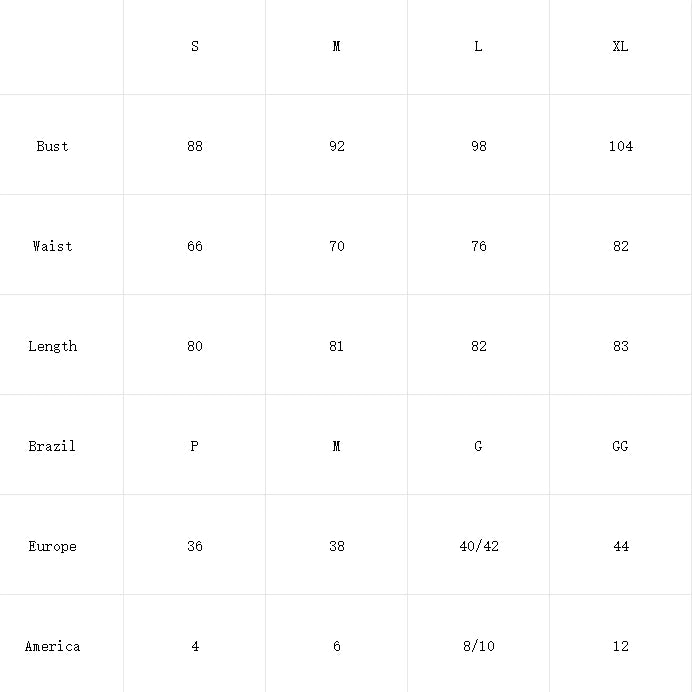Image resolution: width=692 pixels, height=692 pixels.
Task: Select America size 8/10 cell
Action: coord(478,646)
